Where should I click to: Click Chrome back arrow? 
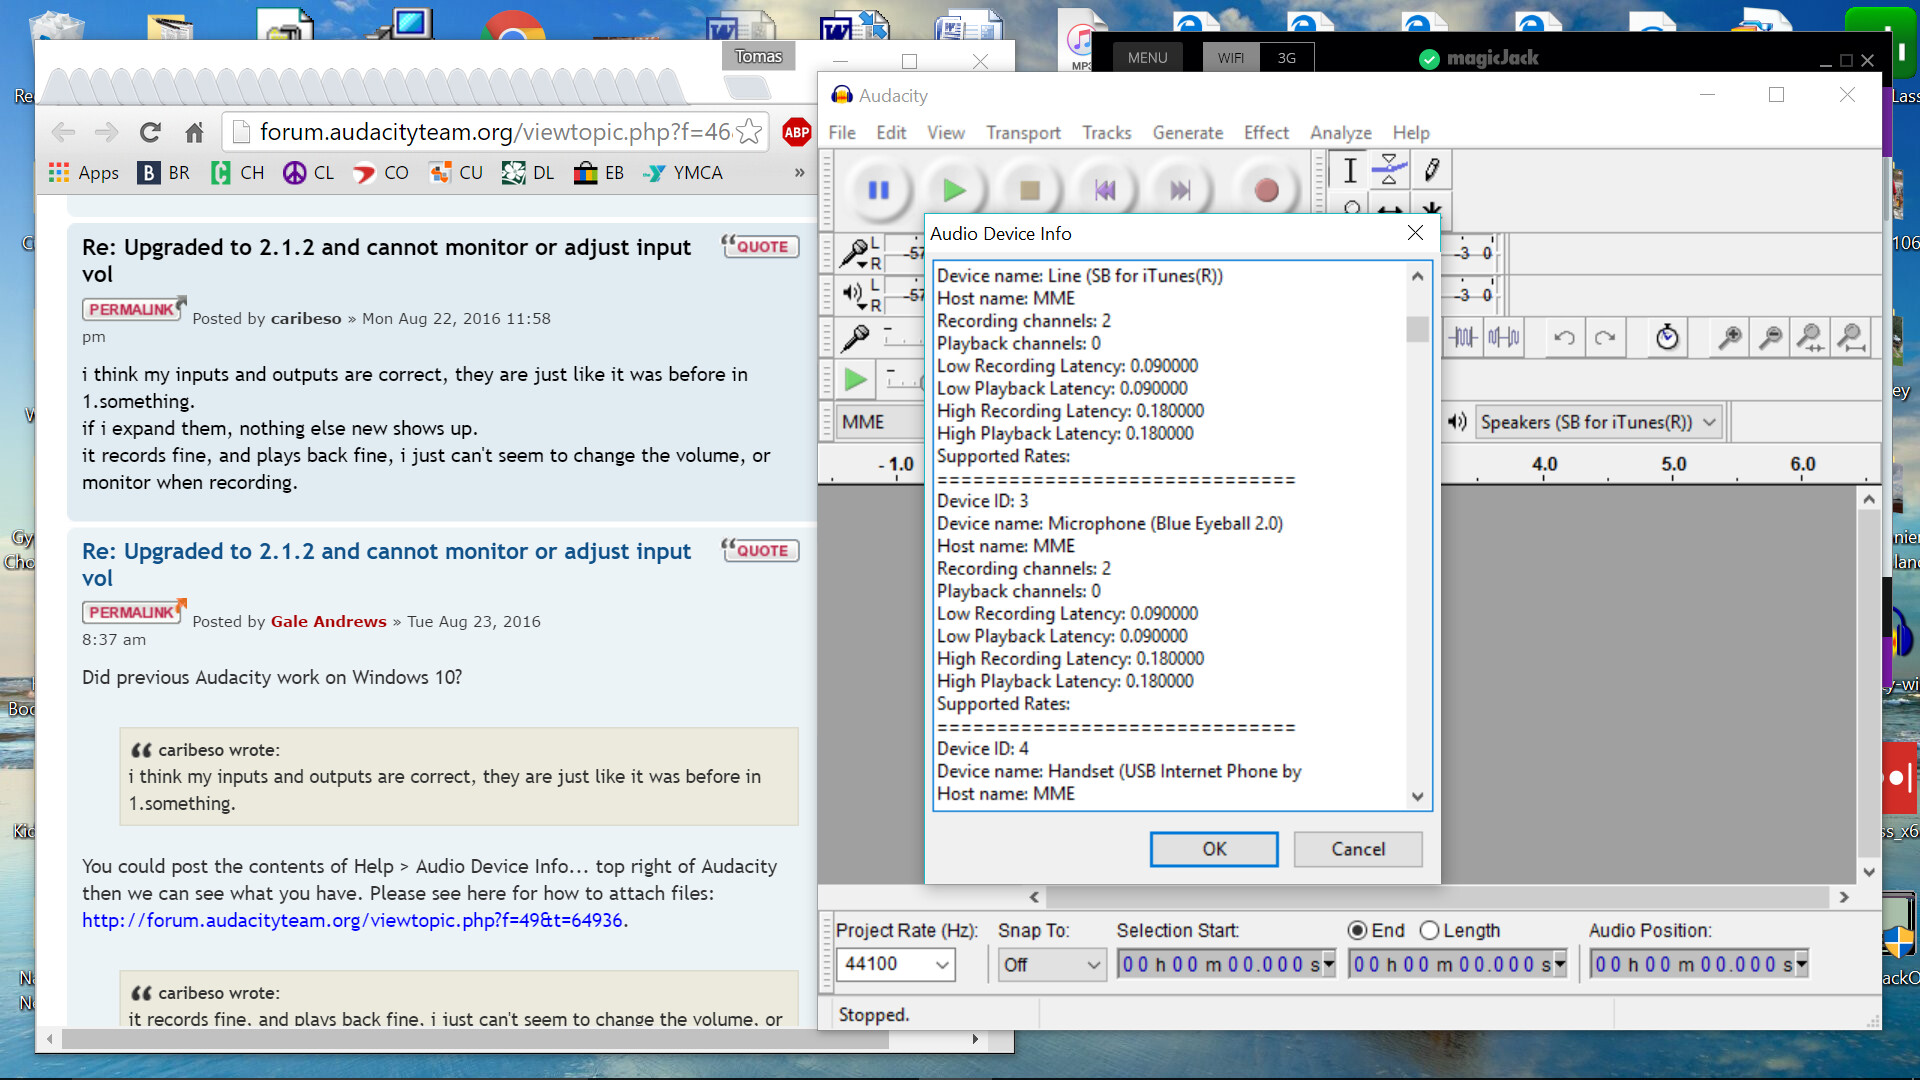point(63,132)
